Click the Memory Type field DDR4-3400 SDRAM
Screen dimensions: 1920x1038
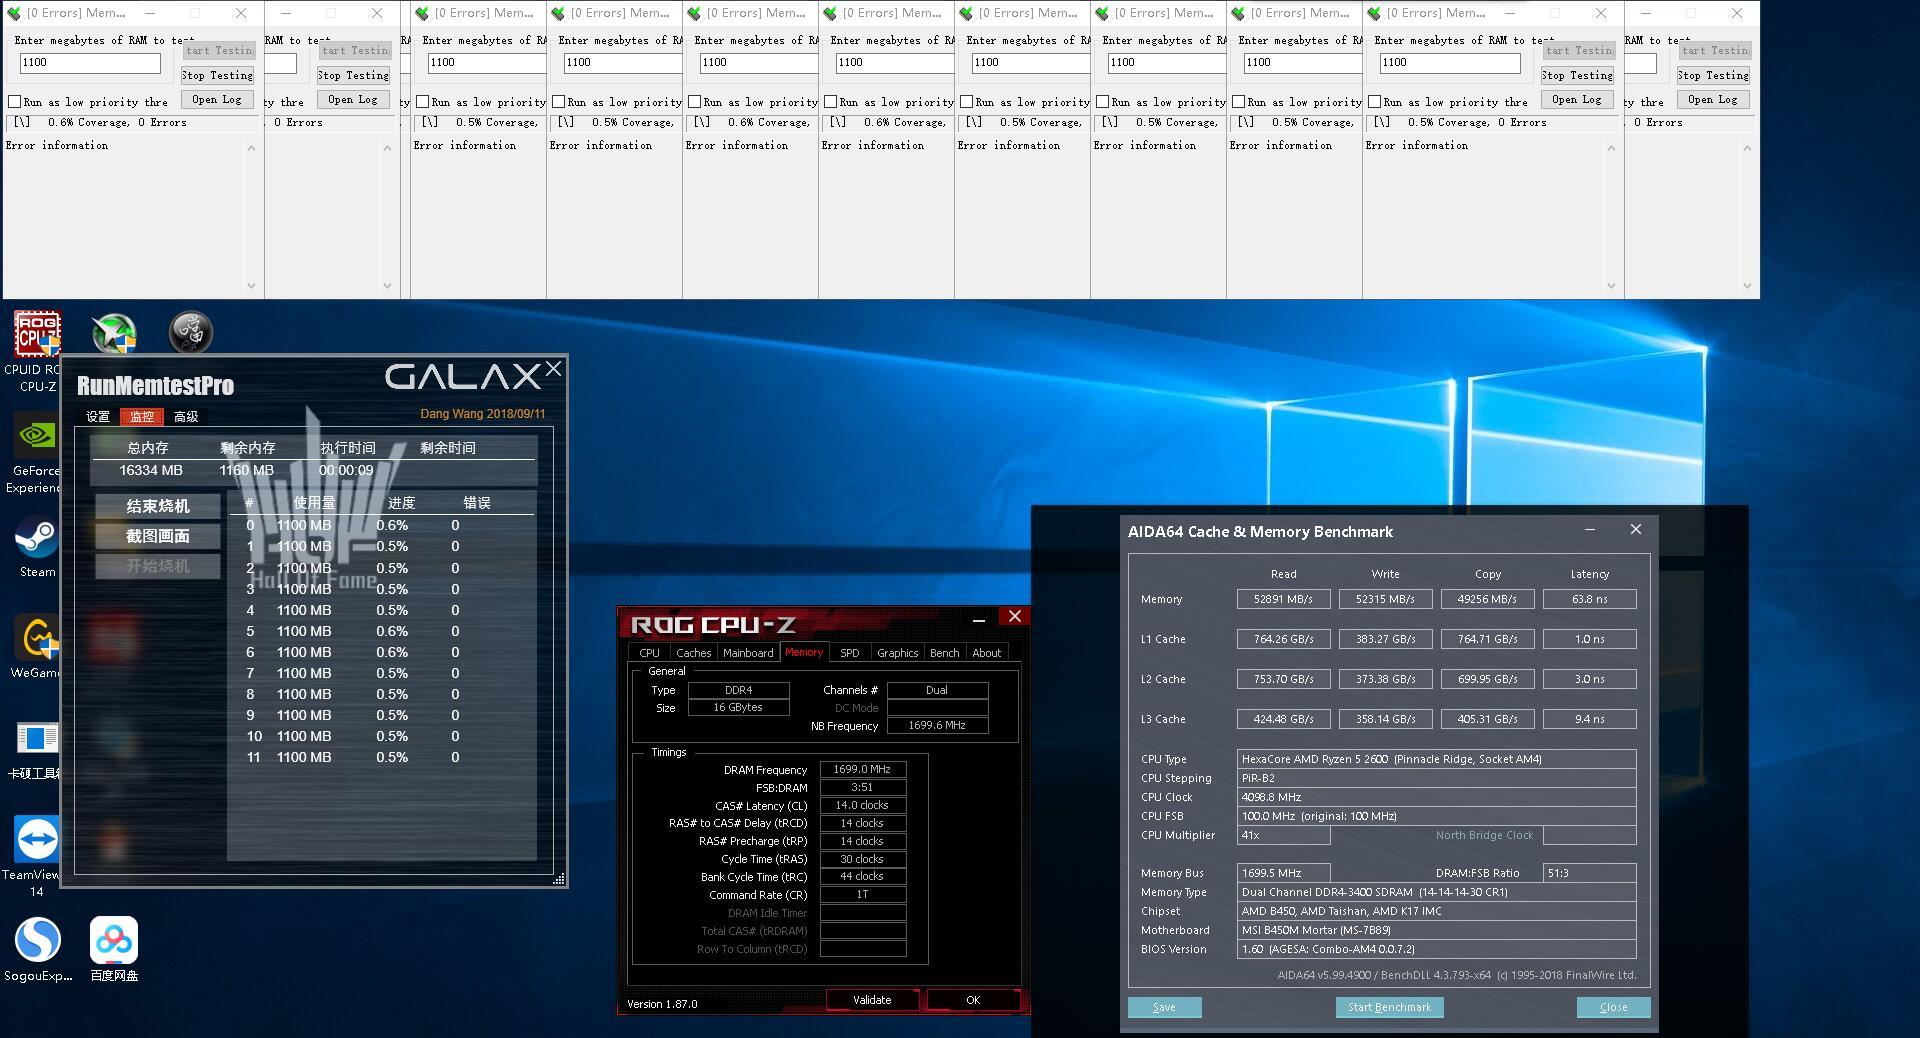(x=1436, y=892)
